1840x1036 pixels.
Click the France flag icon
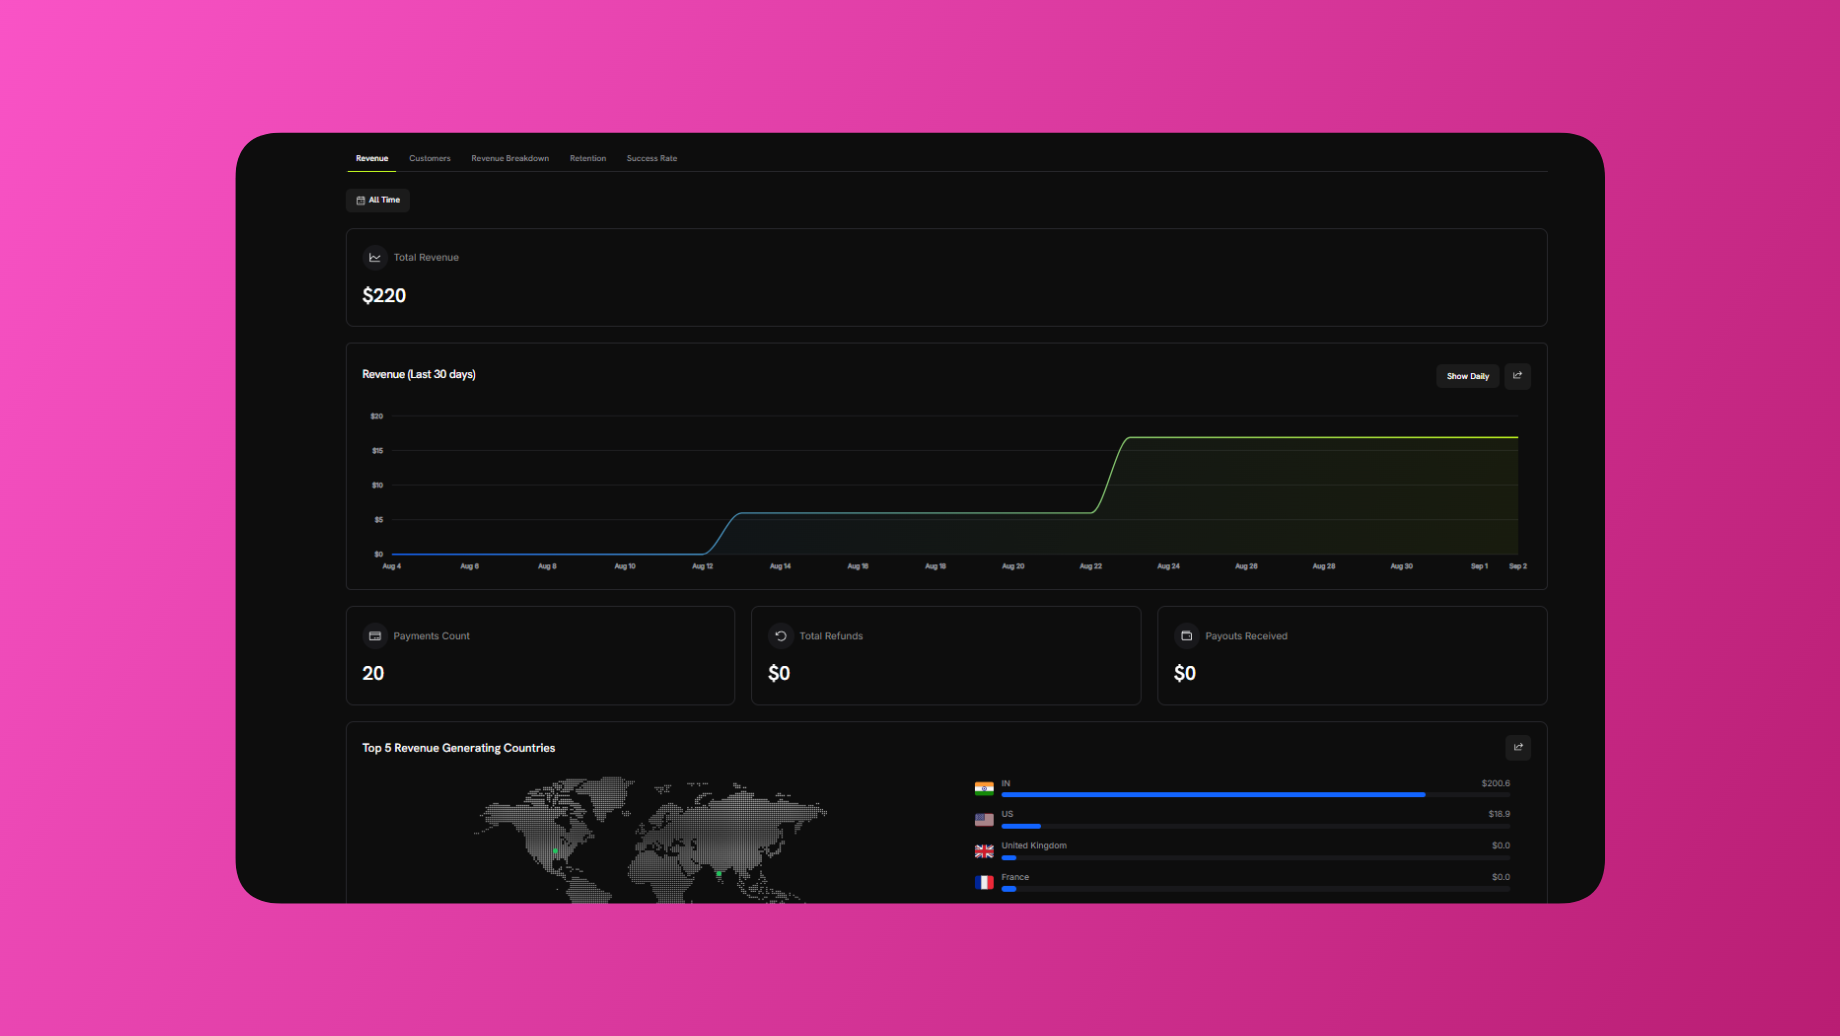tap(984, 882)
